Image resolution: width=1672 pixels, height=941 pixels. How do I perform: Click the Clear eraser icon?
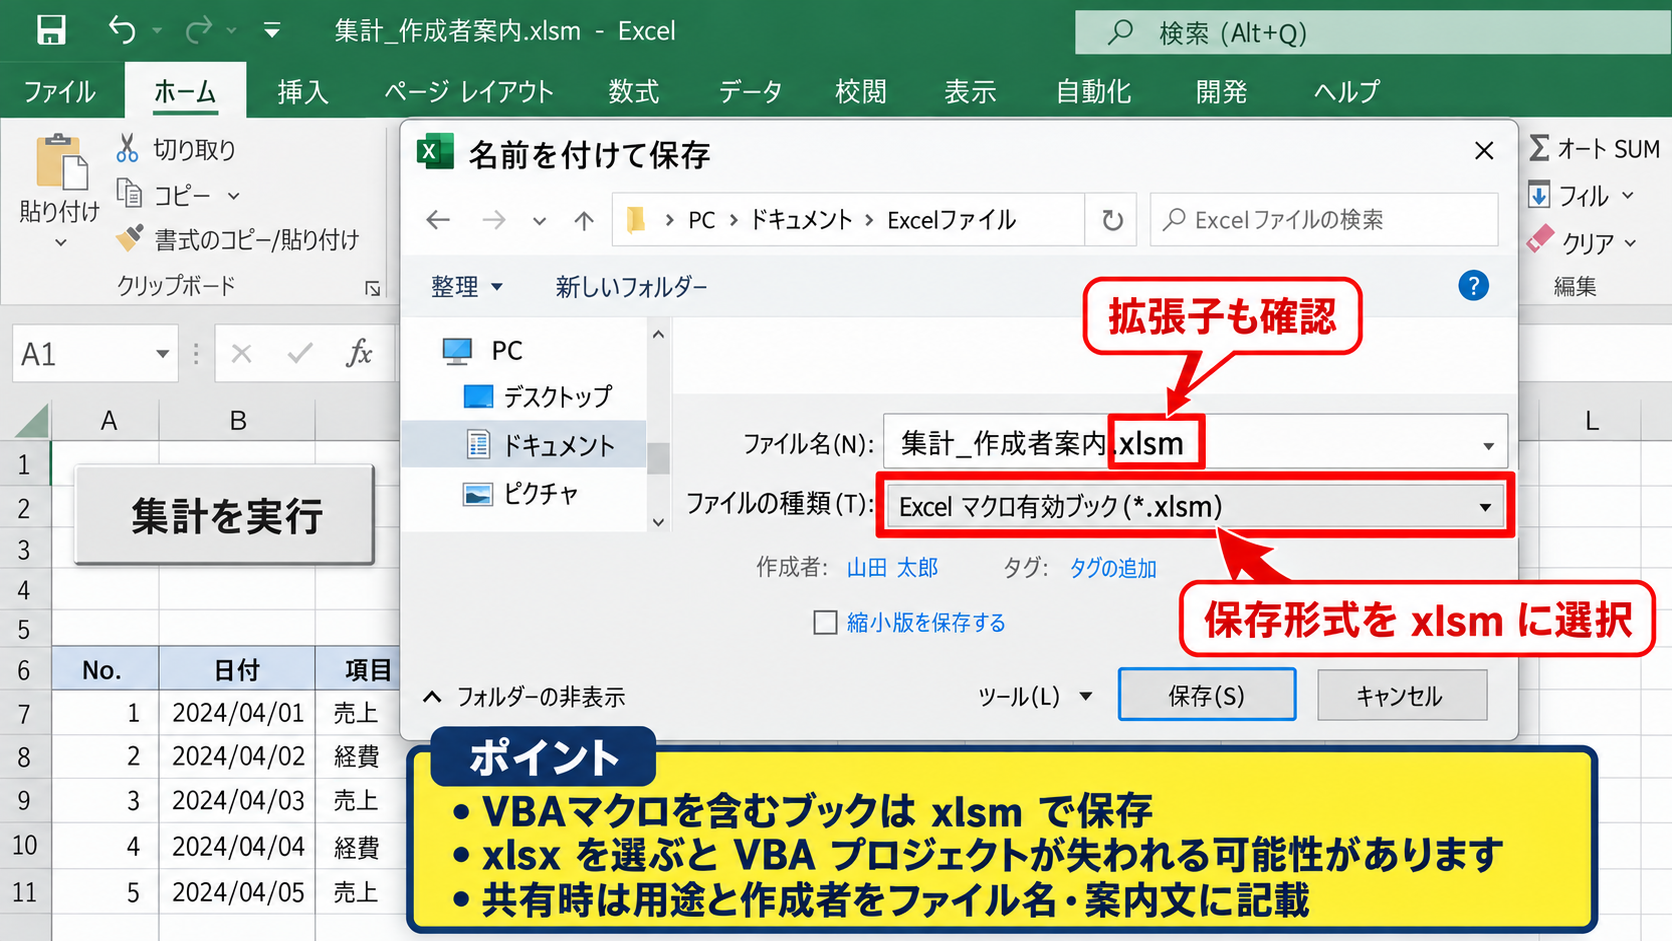pos(1540,240)
